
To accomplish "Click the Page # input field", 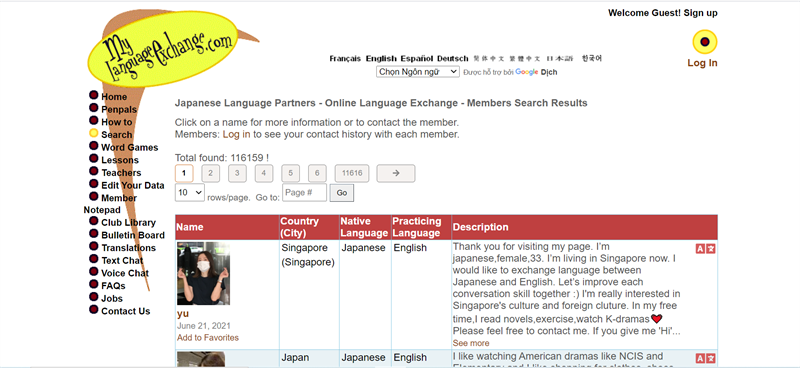I will tap(305, 192).
